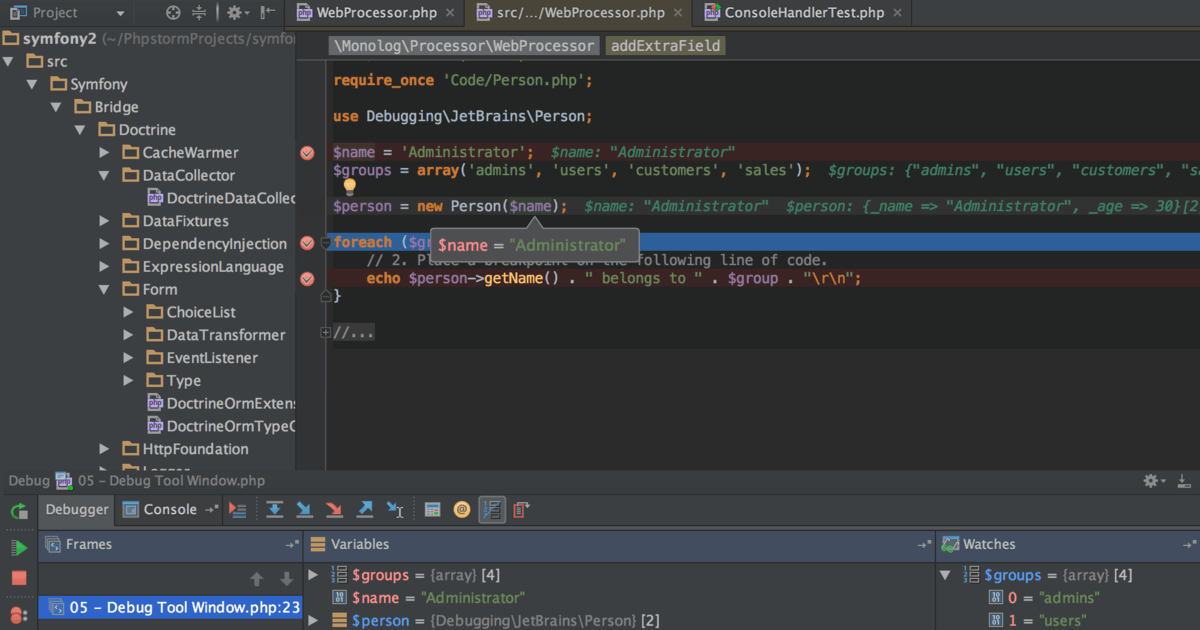This screenshot has width=1200, height=630.
Task: Toggle mute breakpoints in the left sidebar
Action: [x=16, y=614]
